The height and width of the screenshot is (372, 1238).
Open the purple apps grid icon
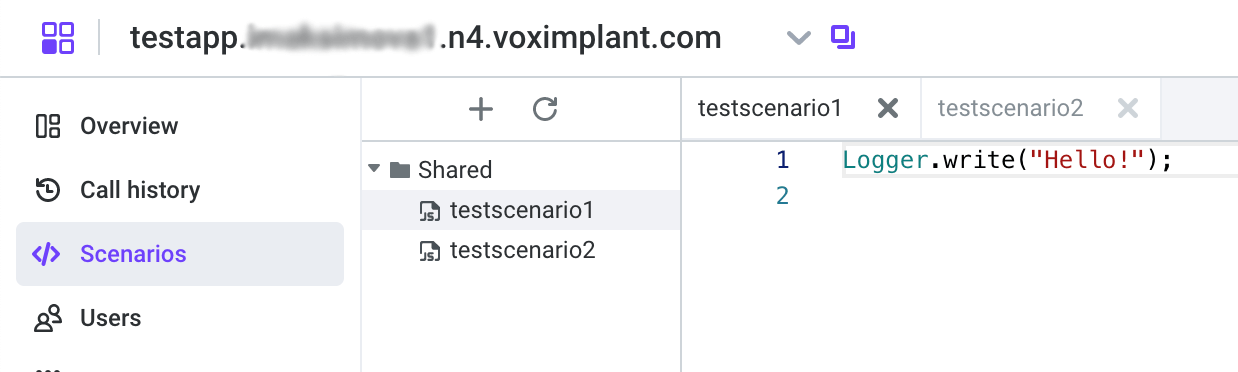[58, 38]
